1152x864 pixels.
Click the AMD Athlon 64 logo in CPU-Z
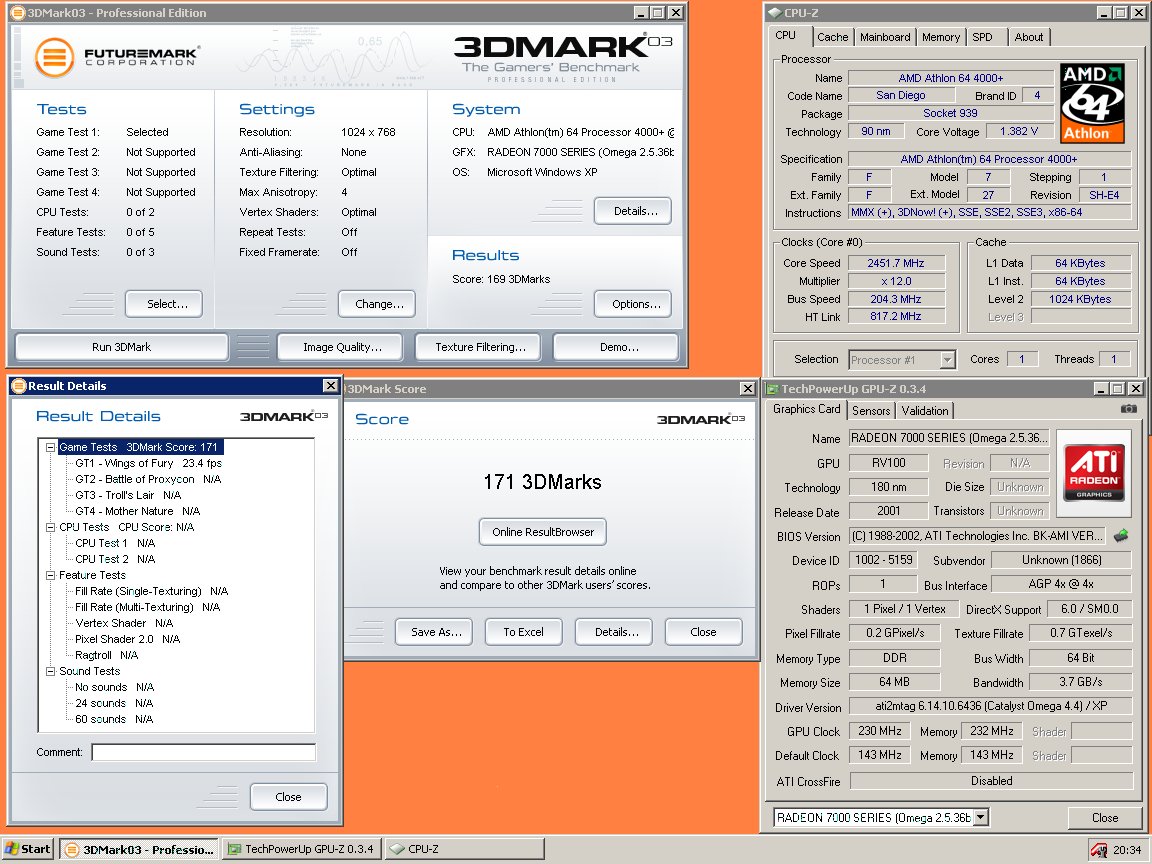pyautogui.click(x=1092, y=103)
